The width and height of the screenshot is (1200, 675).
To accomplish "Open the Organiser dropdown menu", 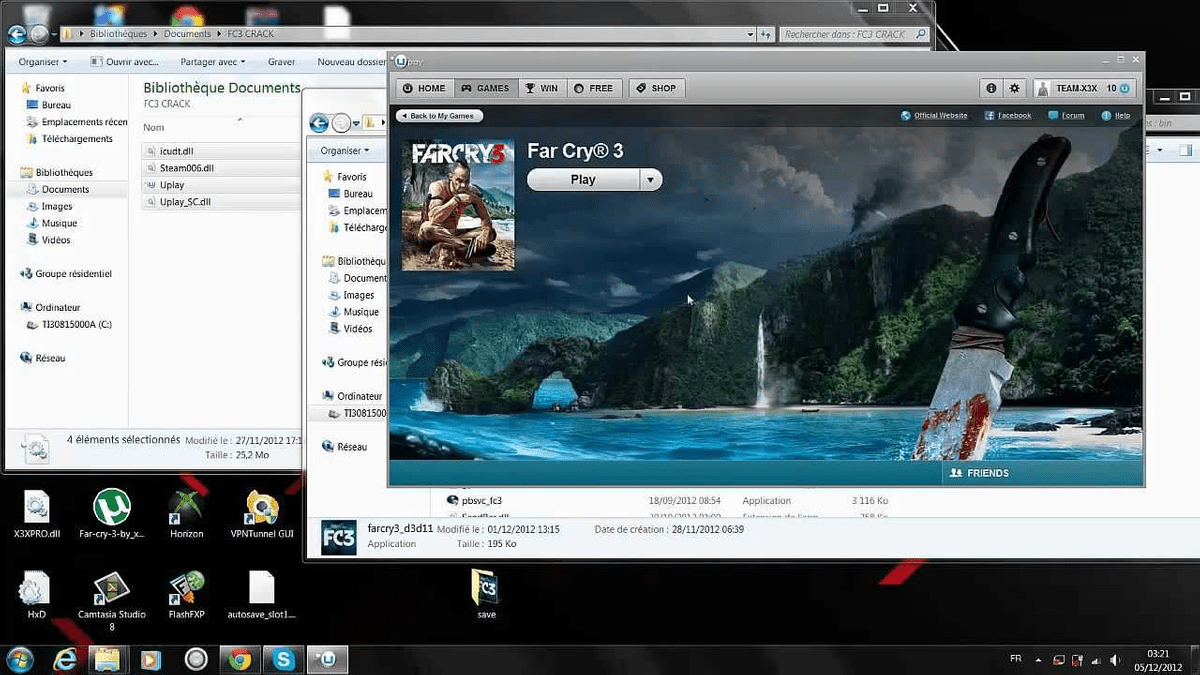I will (x=43, y=62).
